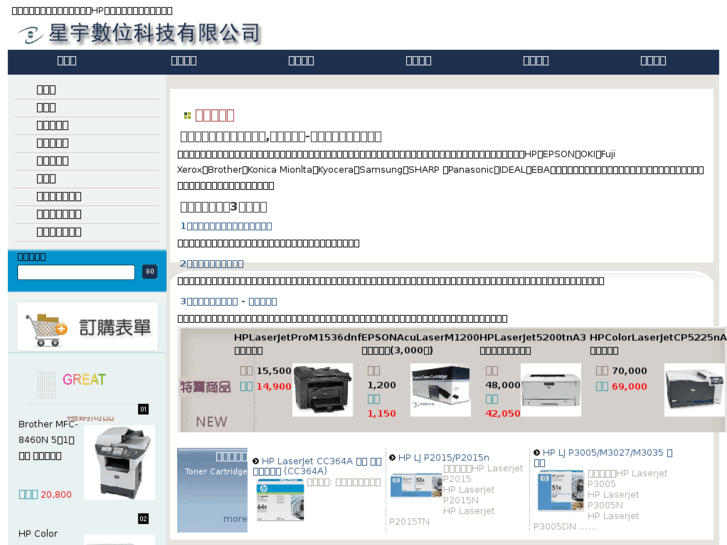Click the 15,500 original price

[x=274, y=371]
